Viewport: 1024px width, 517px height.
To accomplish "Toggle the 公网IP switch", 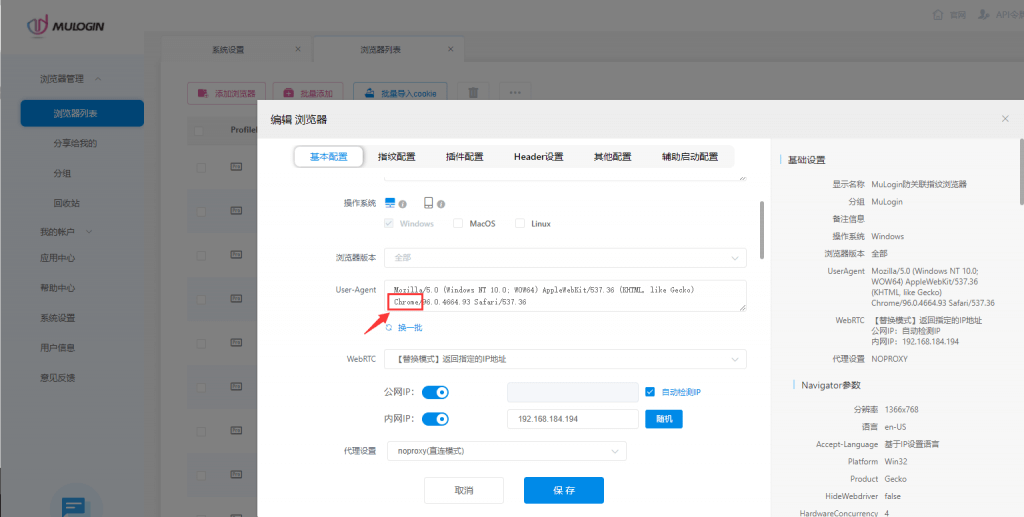I will click(435, 392).
